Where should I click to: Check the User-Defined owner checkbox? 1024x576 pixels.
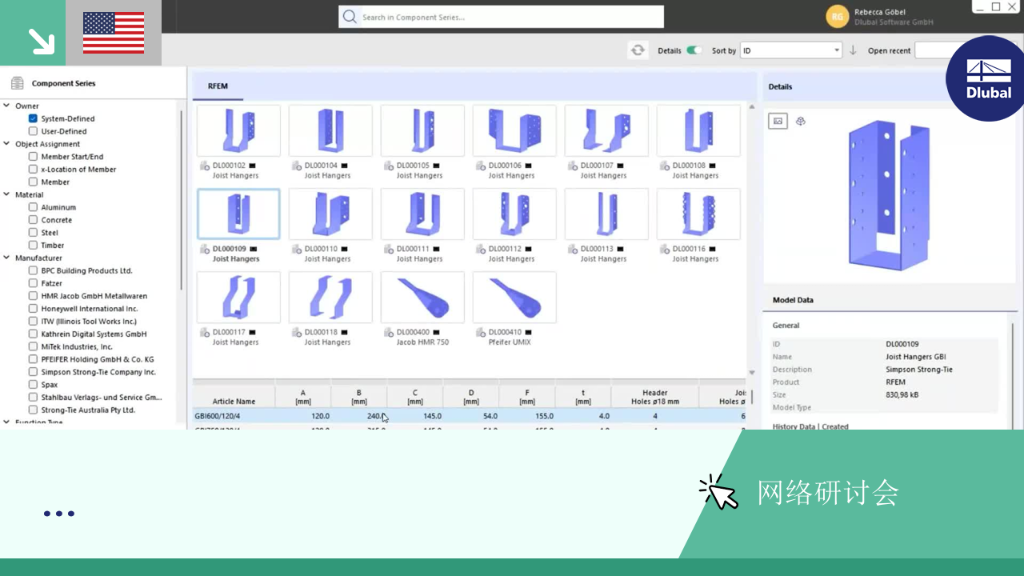pyautogui.click(x=33, y=131)
